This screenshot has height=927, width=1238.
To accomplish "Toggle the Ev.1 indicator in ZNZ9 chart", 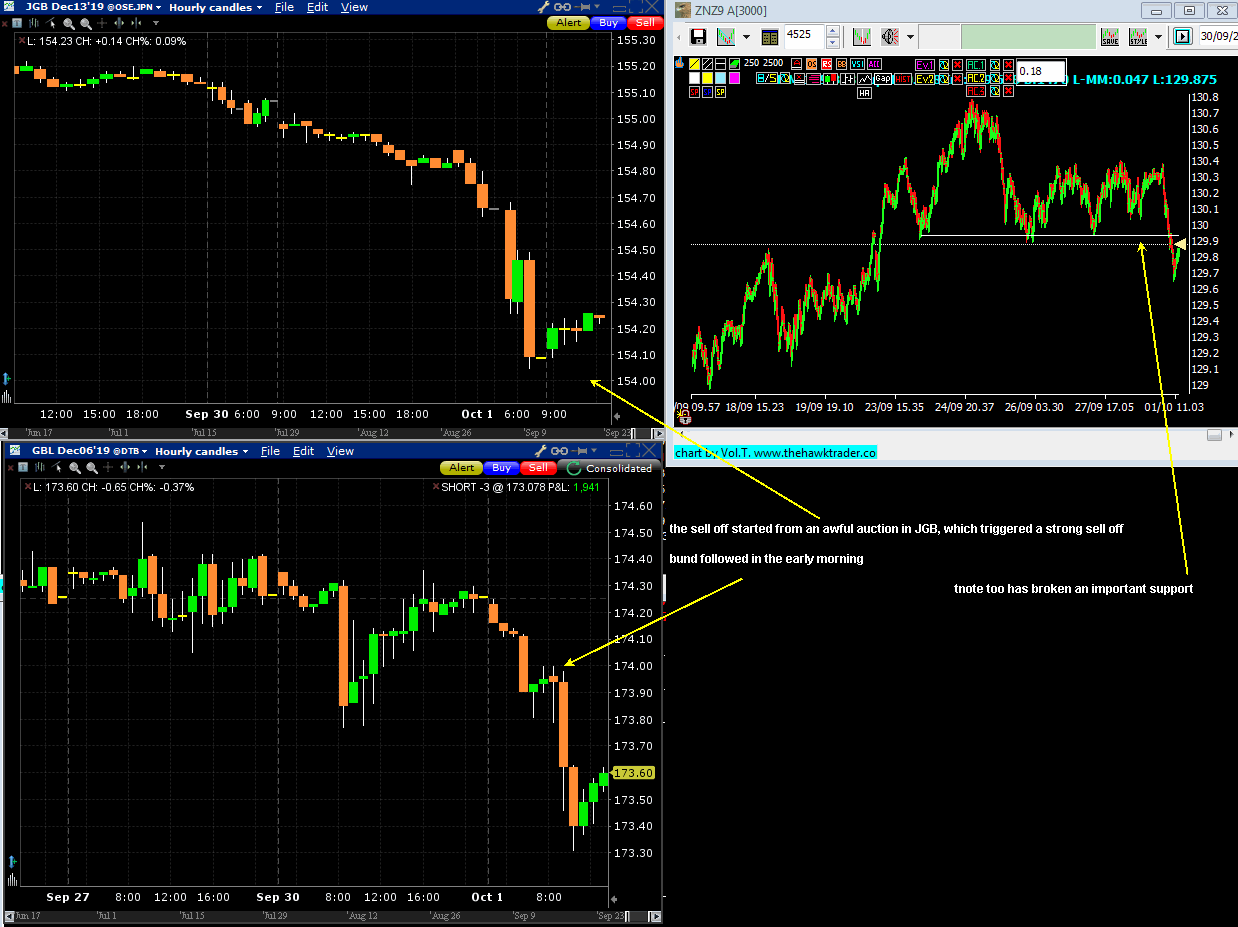I will click(x=925, y=64).
